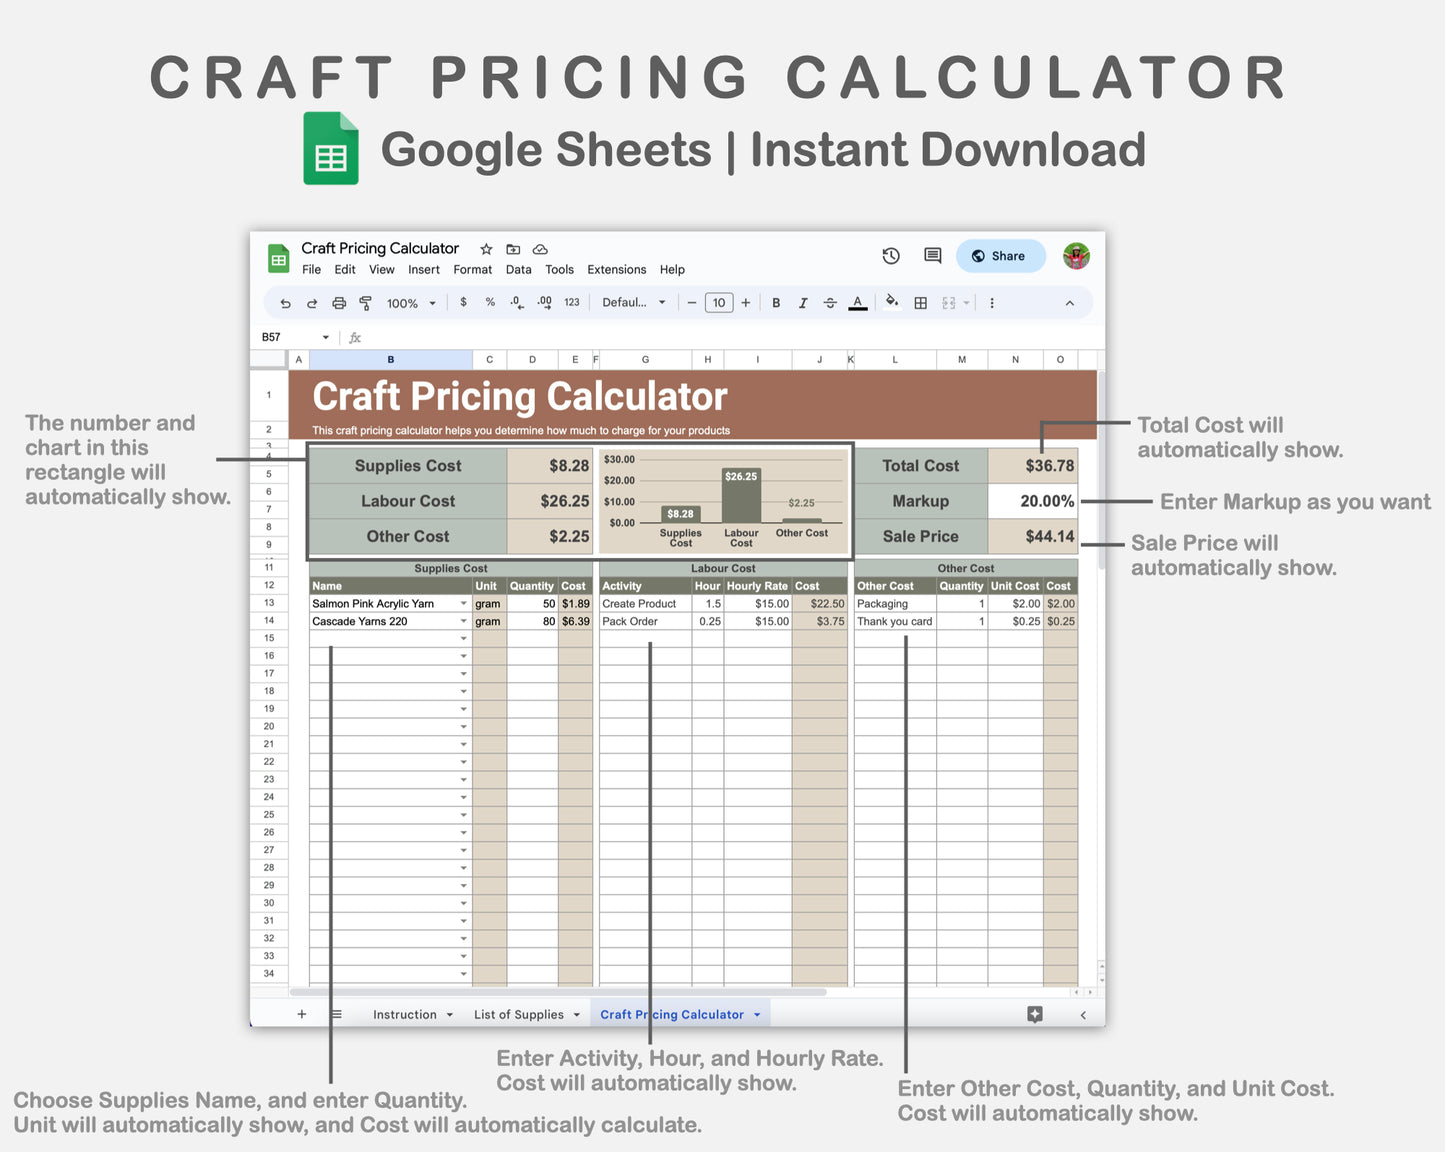Screen dimensions: 1445x1152
Task: Expand the dropdown on Salmon Pink Acrylic Yarn
Action: click(x=463, y=603)
